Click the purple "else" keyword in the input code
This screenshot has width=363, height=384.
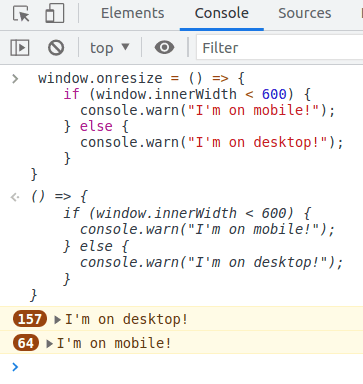(x=96, y=126)
